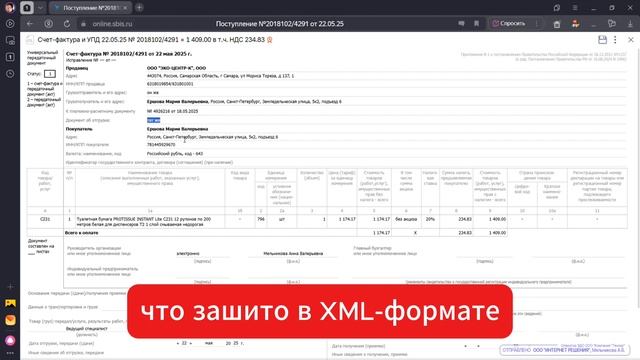Open a new browser tab
The width and height of the screenshot is (640, 360).
coord(139,7)
